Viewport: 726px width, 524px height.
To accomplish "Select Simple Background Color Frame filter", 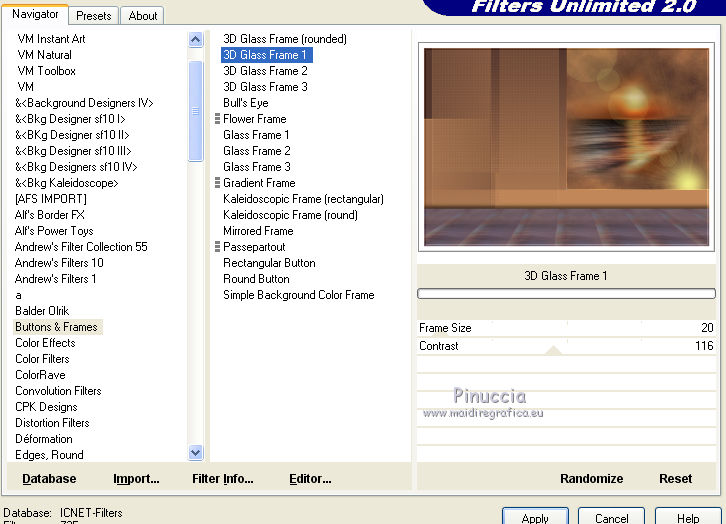I will click(299, 295).
